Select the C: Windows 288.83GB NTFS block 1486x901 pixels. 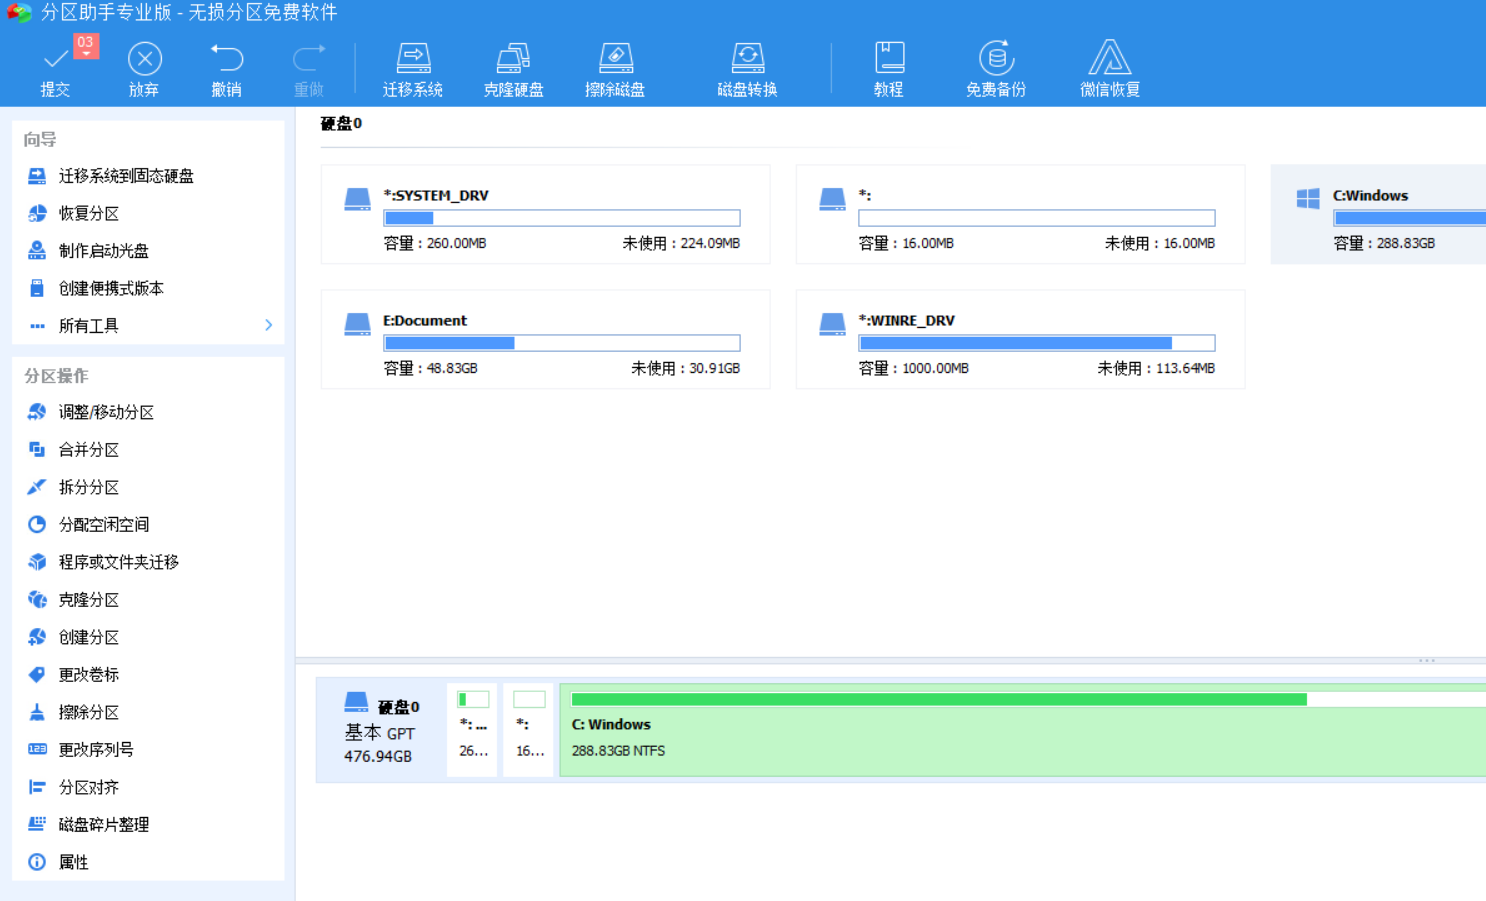1022,730
